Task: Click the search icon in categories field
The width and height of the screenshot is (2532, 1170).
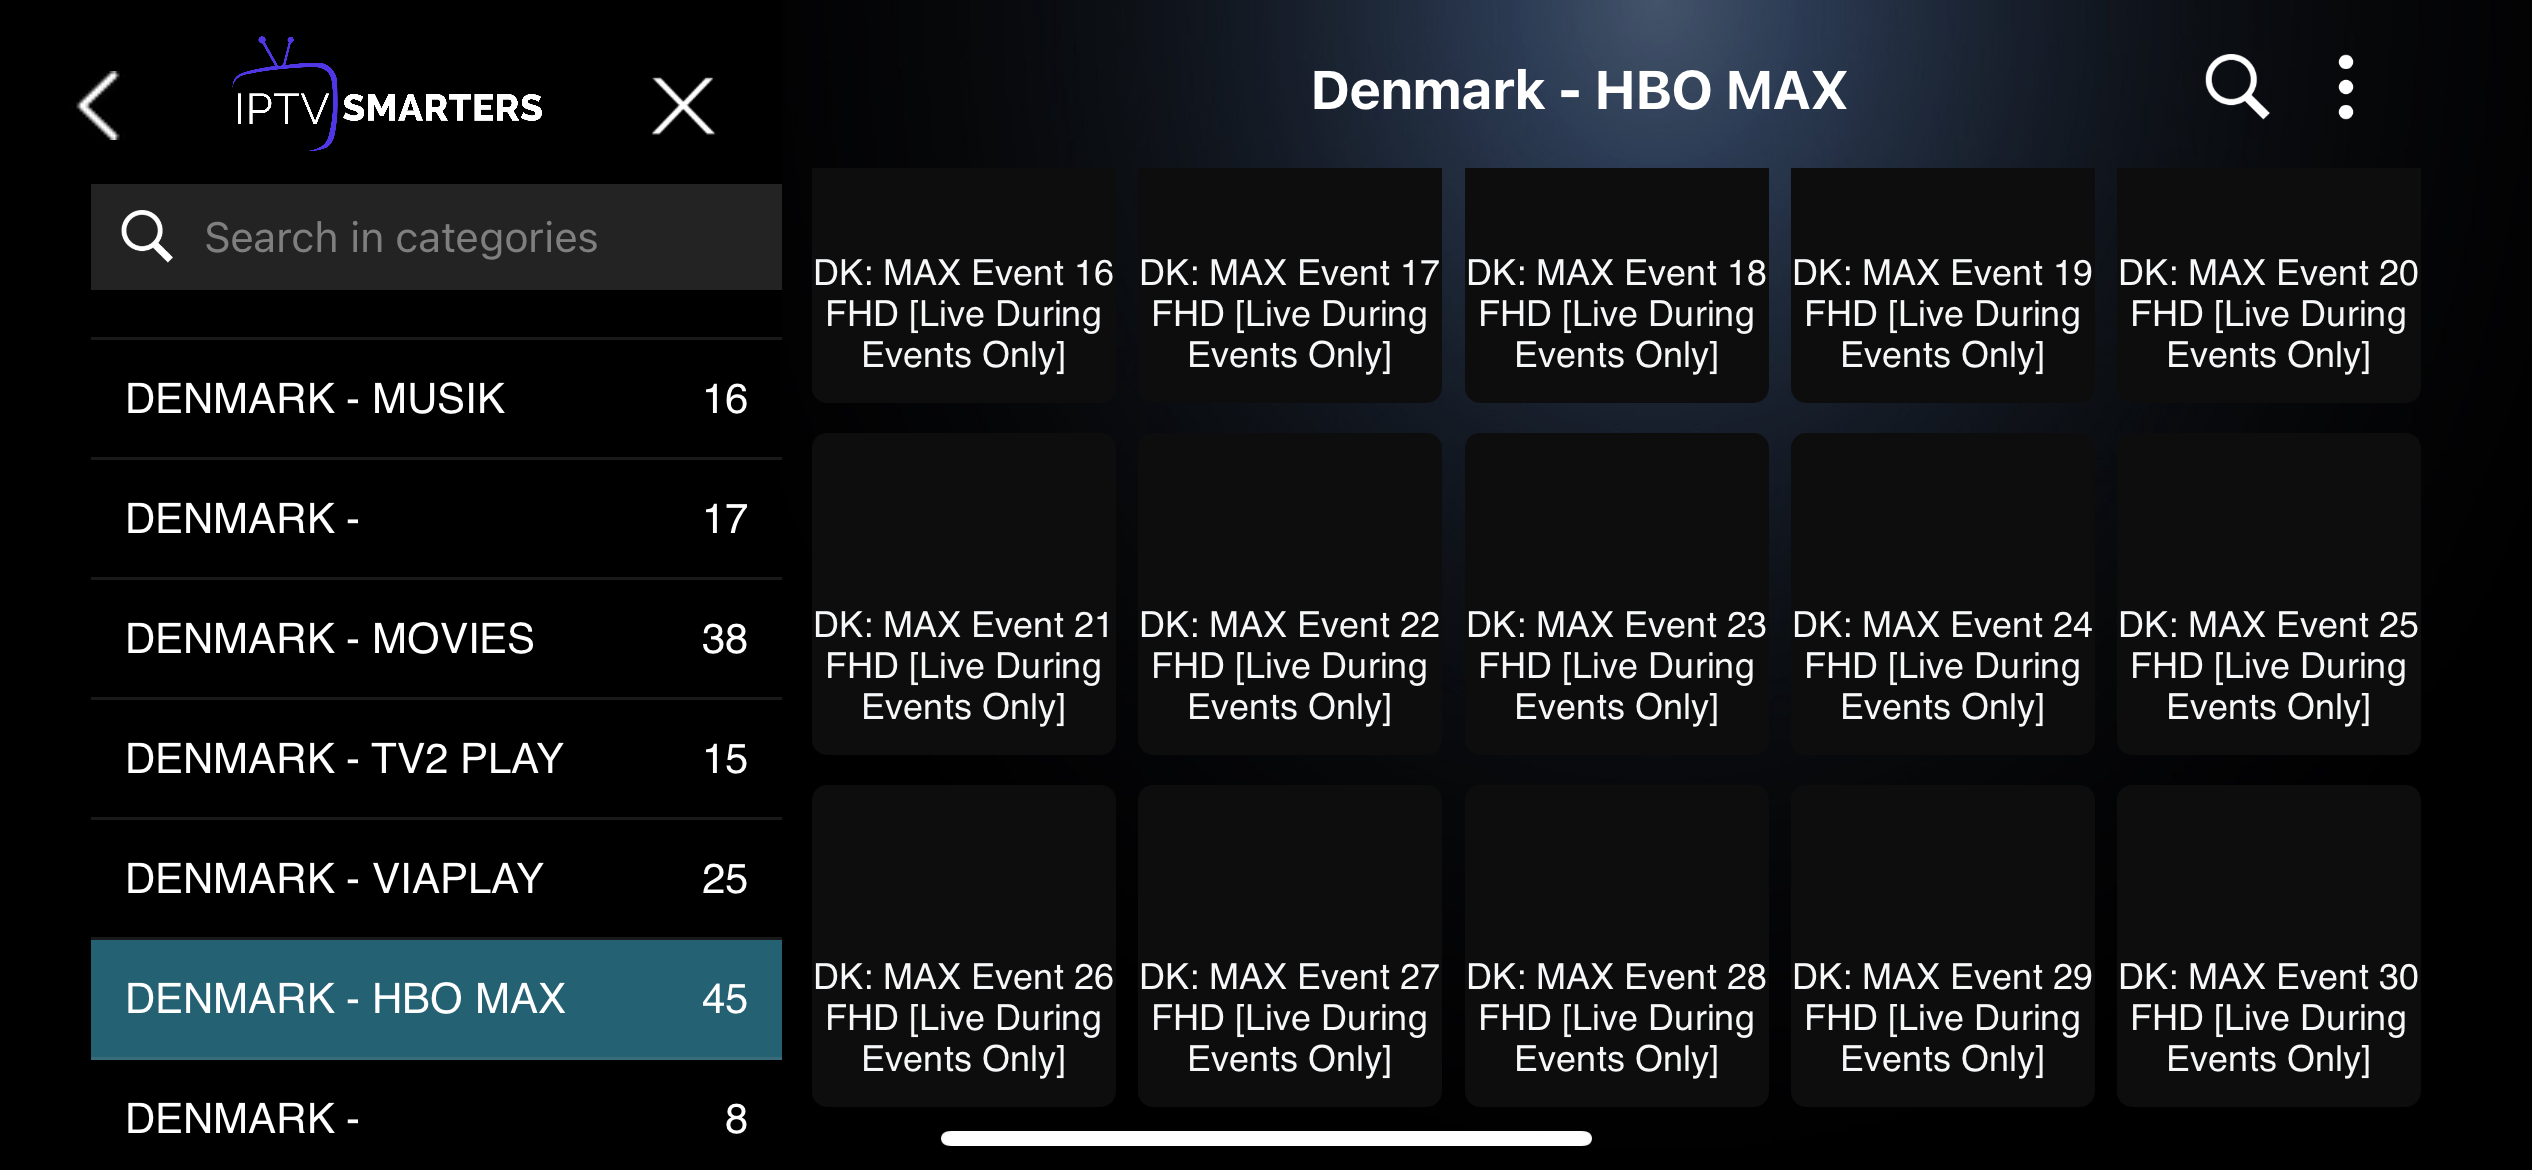Action: 147,237
